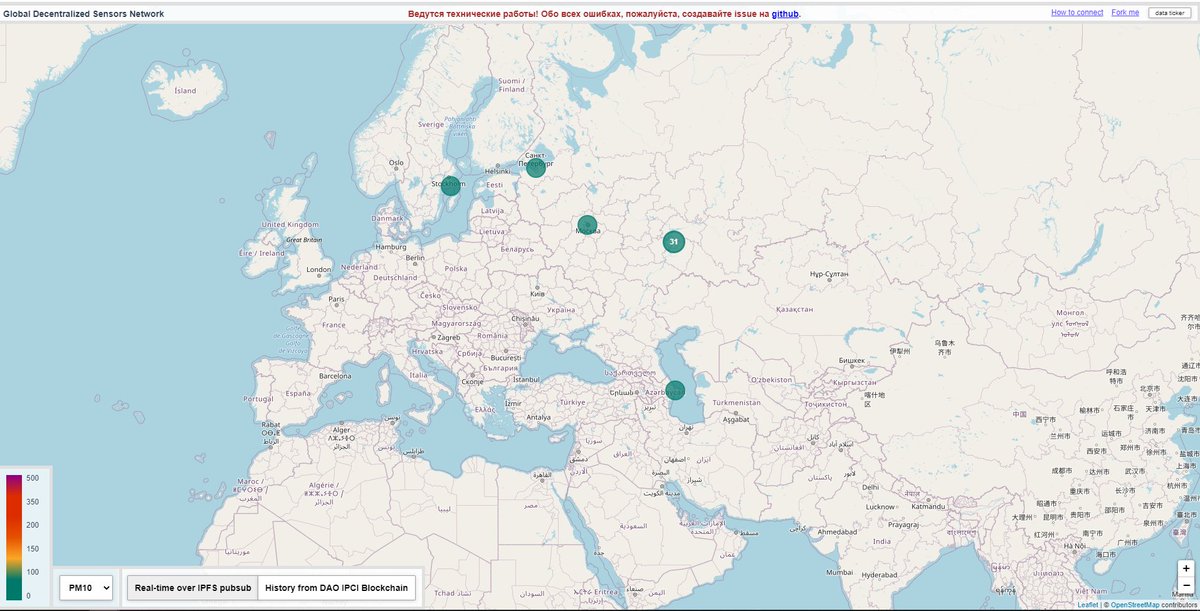
Task: Click the Istanbul city label on map
Action: click(x=525, y=381)
